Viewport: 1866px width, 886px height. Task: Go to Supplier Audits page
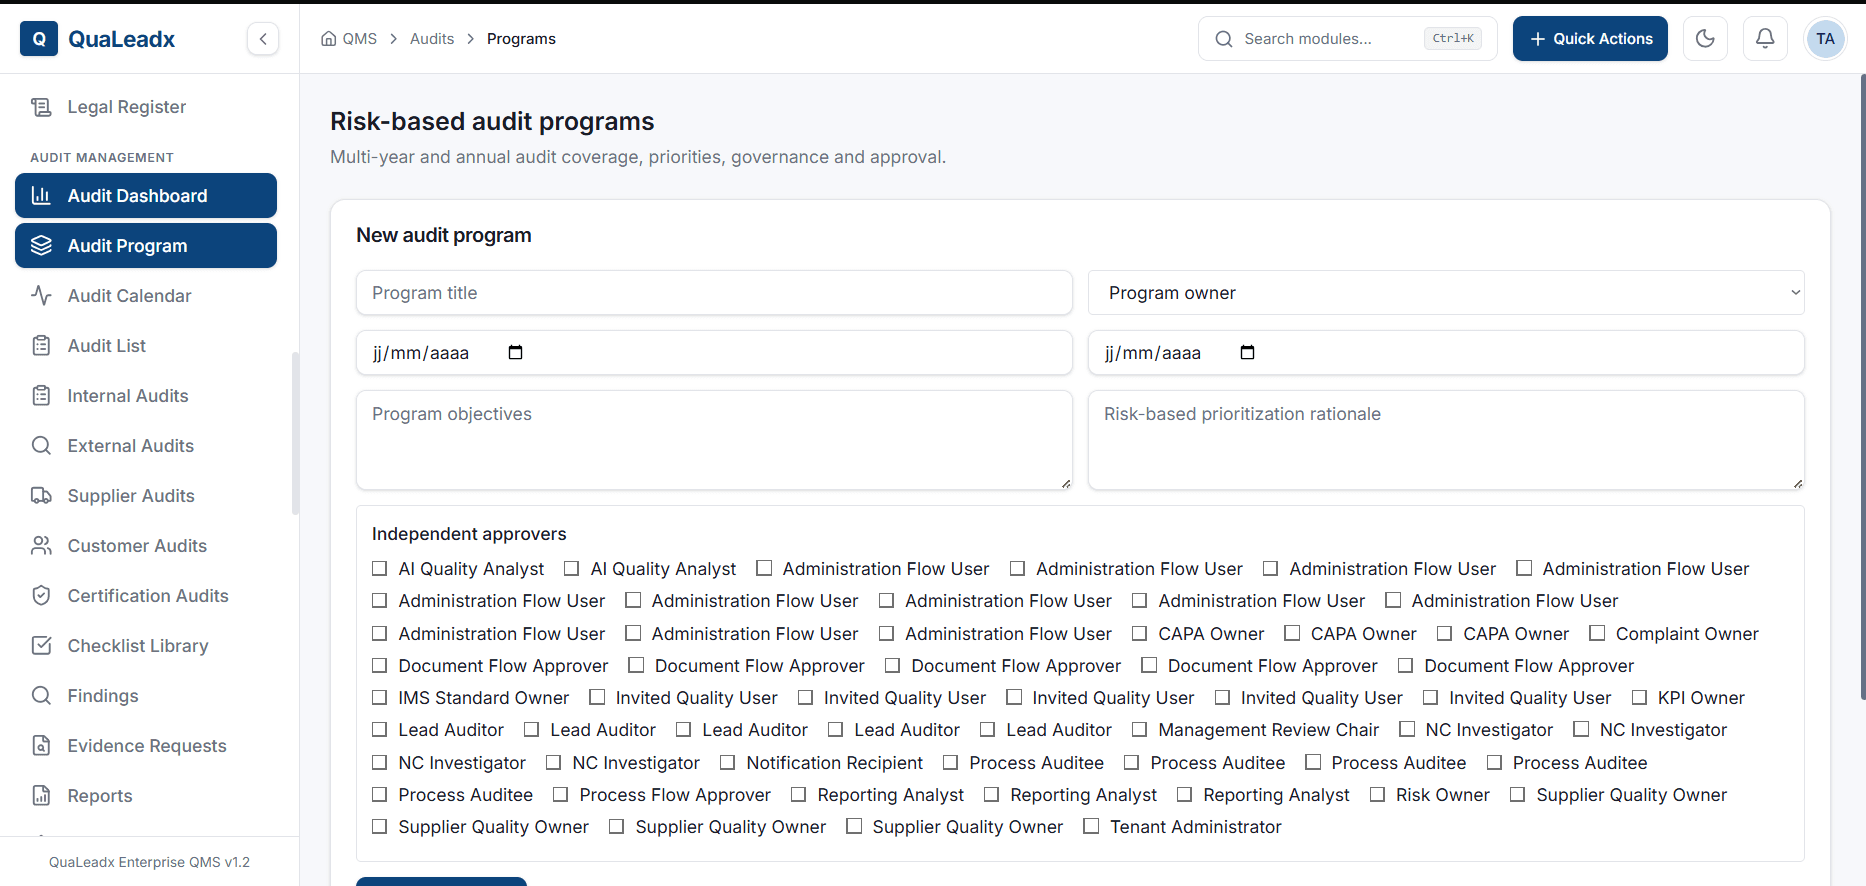146,496
